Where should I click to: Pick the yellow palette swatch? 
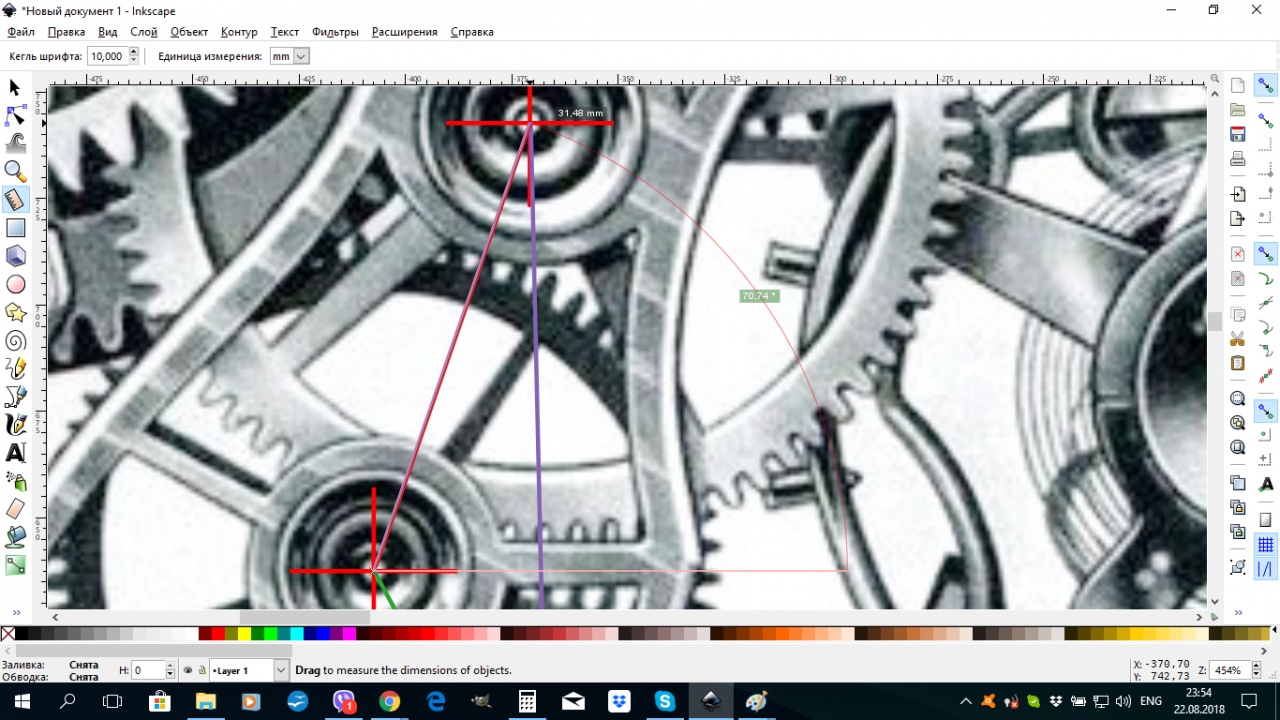[x=244, y=633]
